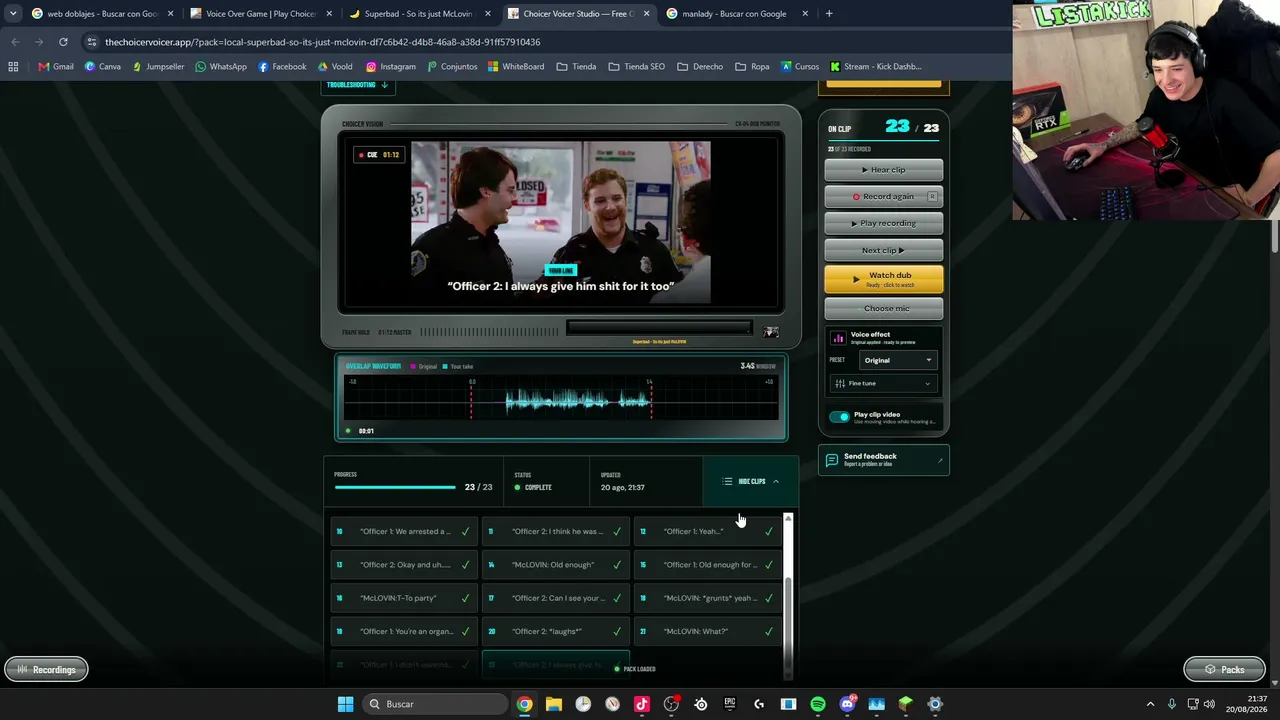Open the Preset Original dropdown
This screenshot has width=1280, height=720.
click(x=898, y=360)
